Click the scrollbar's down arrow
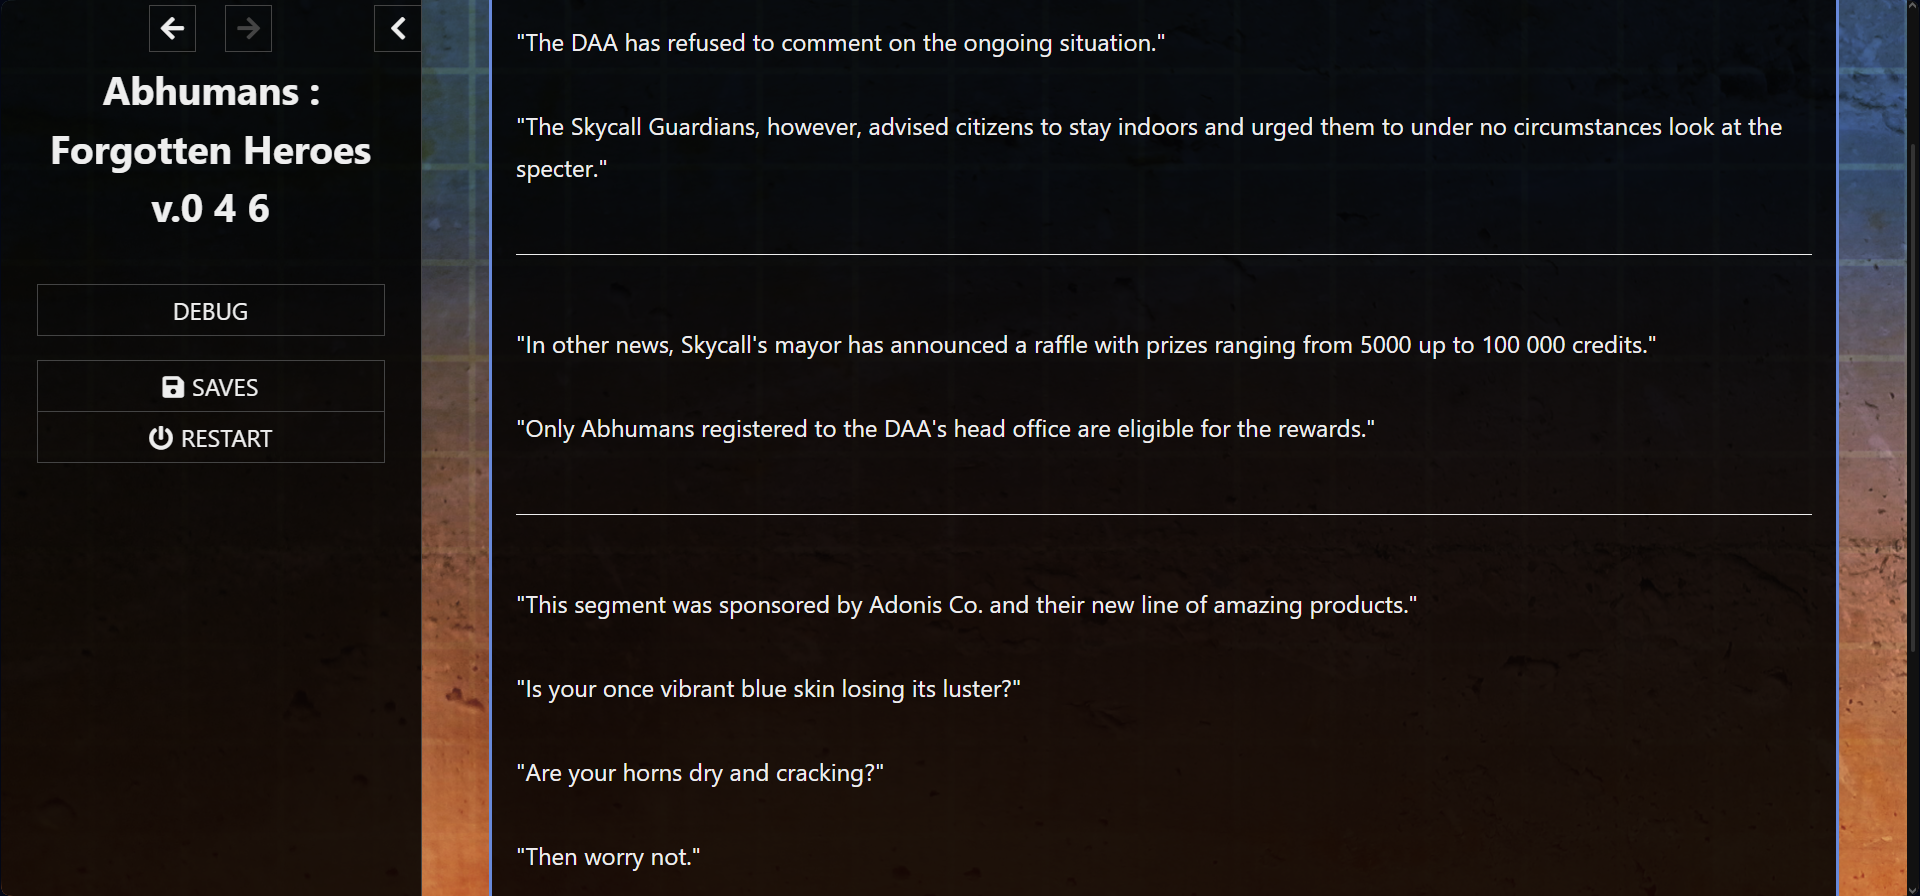1920x896 pixels. 1913,888
